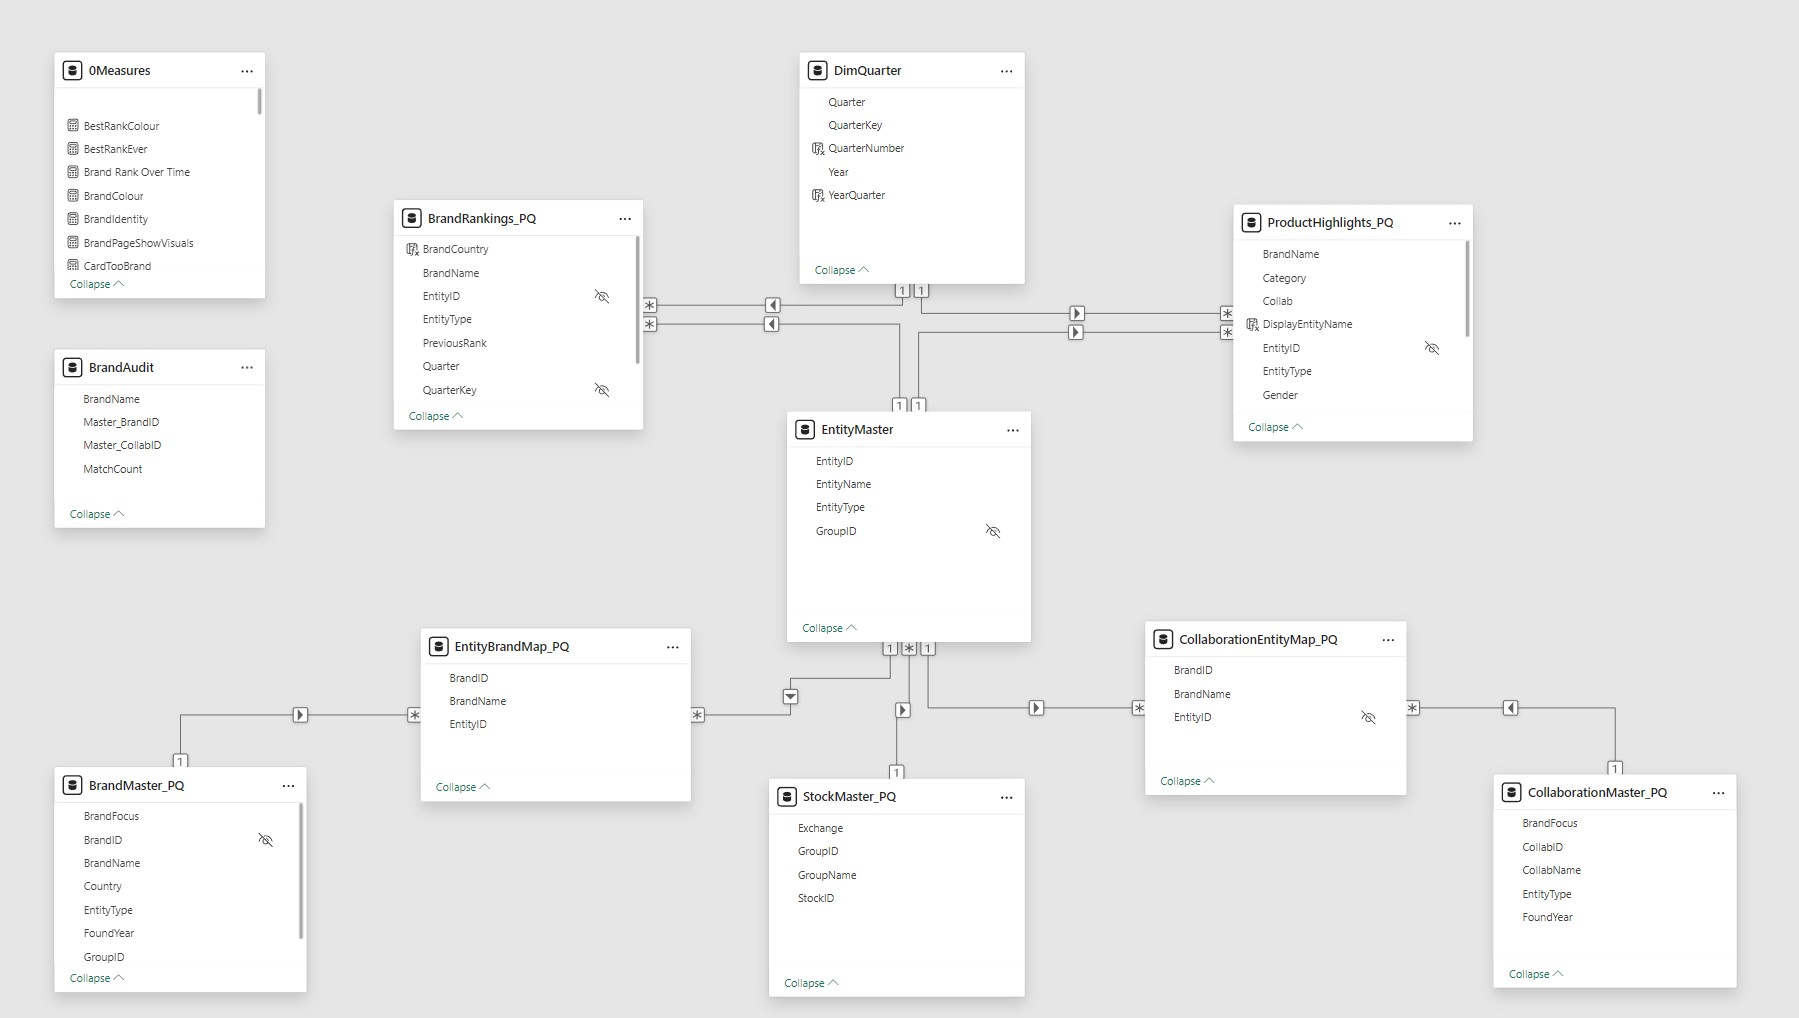This screenshot has height=1018, width=1799.
Task: Click the table icon on StockMaster_PQ header
Action: click(787, 796)
